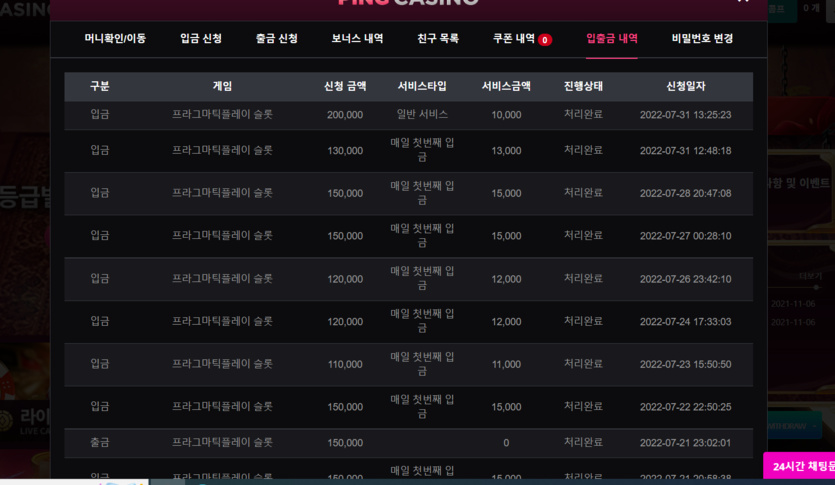
Task: Select the 130,000 amount cell
Action: [345, 151]
